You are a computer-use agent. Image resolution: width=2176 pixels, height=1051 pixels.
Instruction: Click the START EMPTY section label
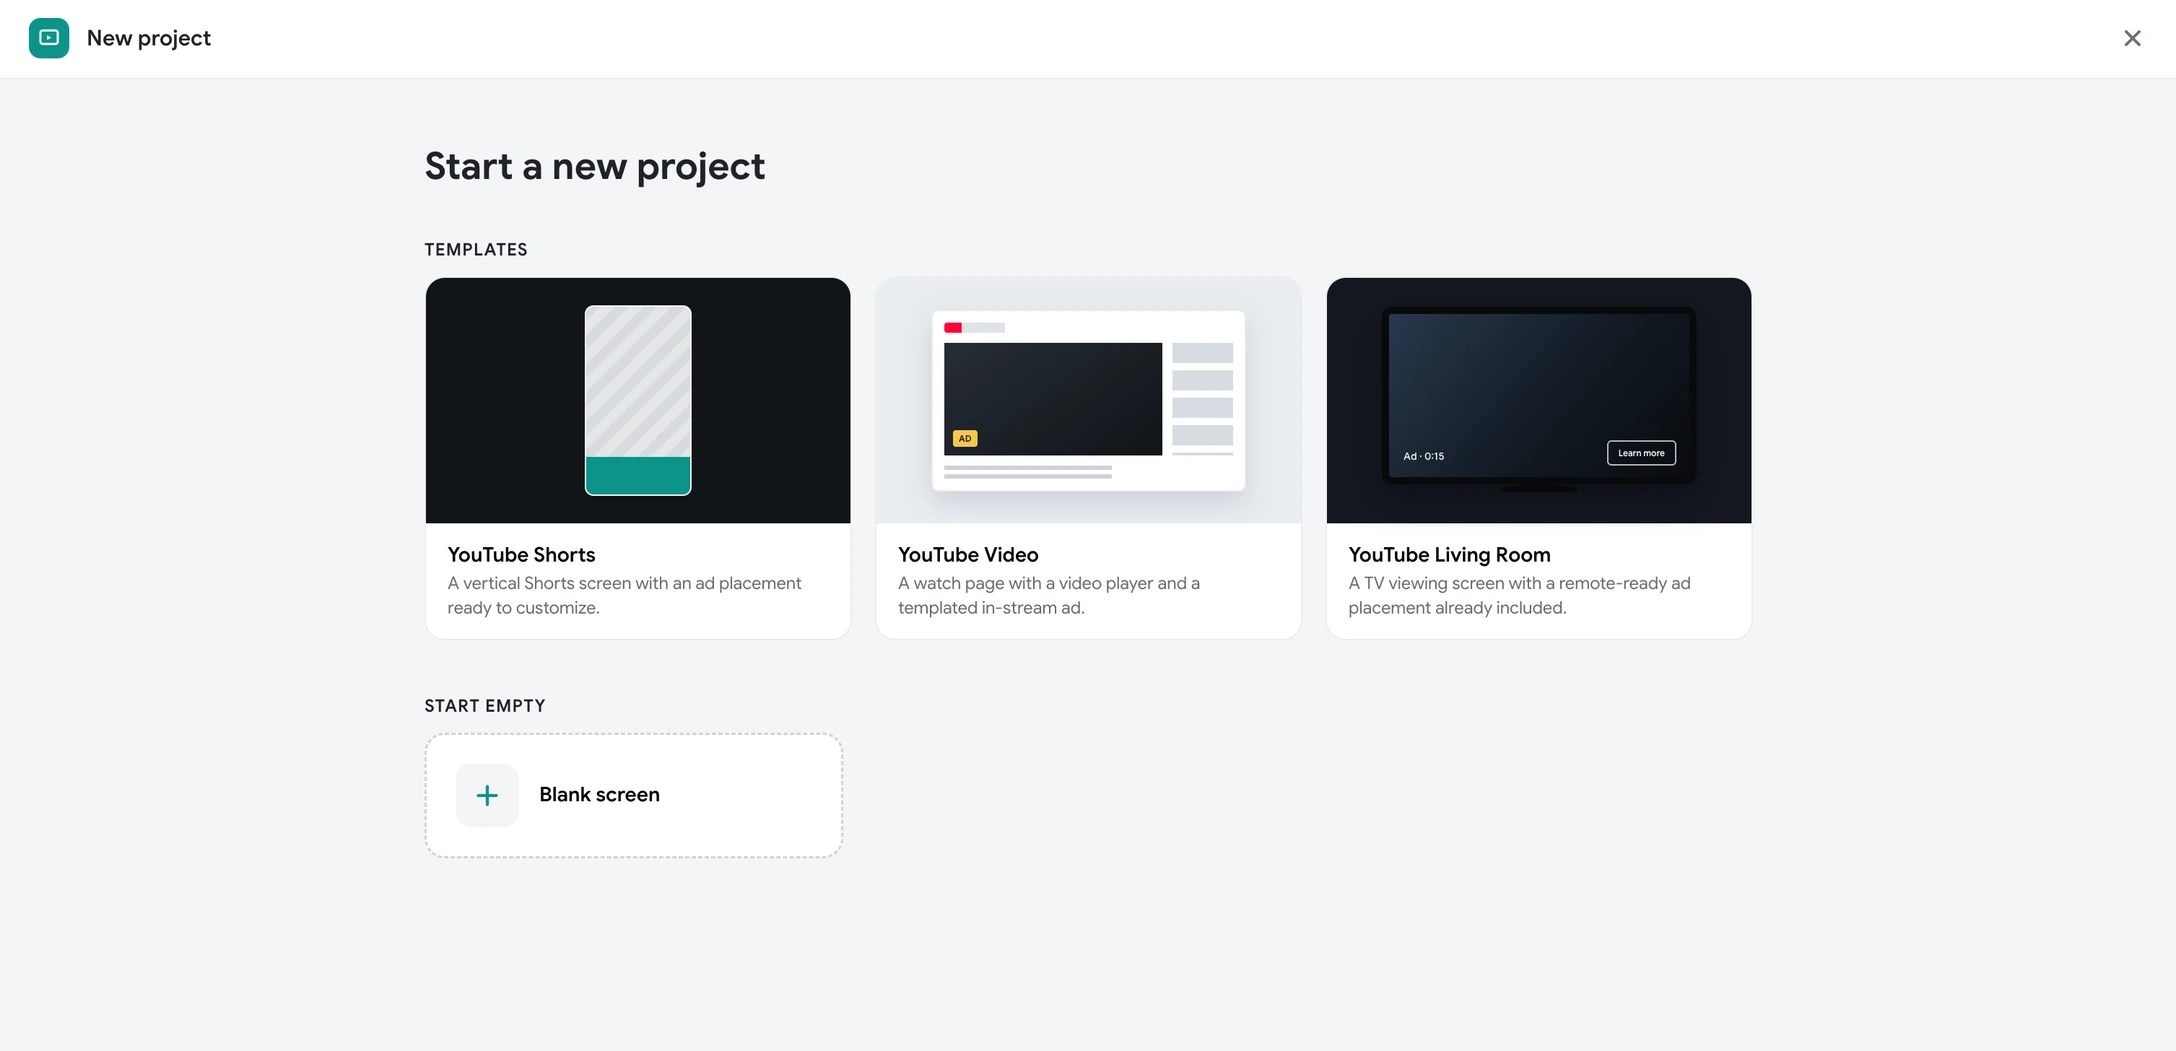485,706
